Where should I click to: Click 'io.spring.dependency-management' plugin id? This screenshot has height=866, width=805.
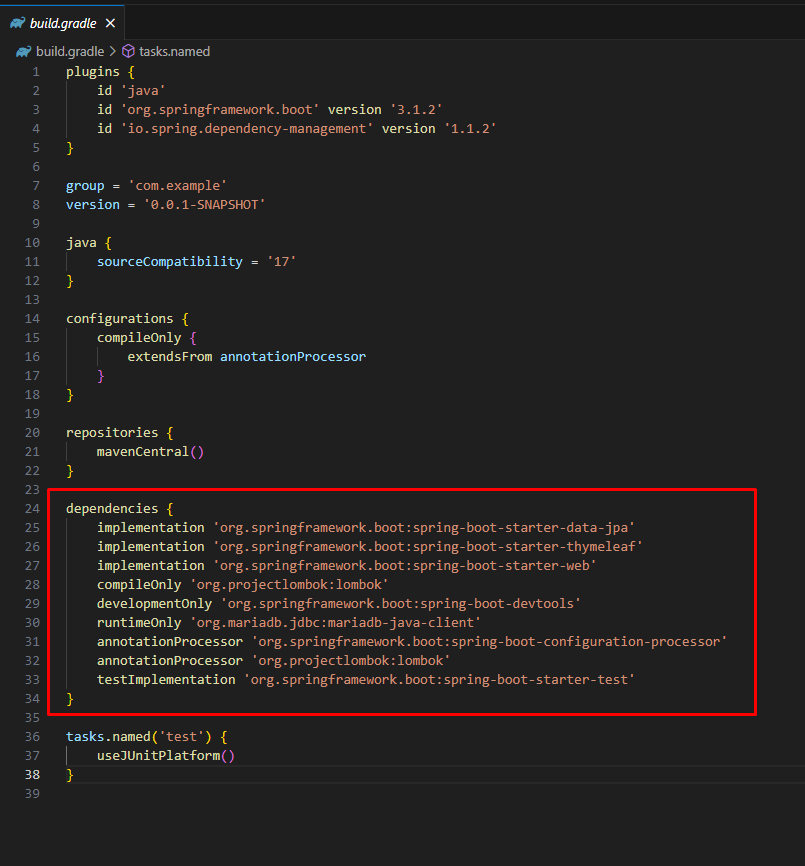(x=247, y=129)
